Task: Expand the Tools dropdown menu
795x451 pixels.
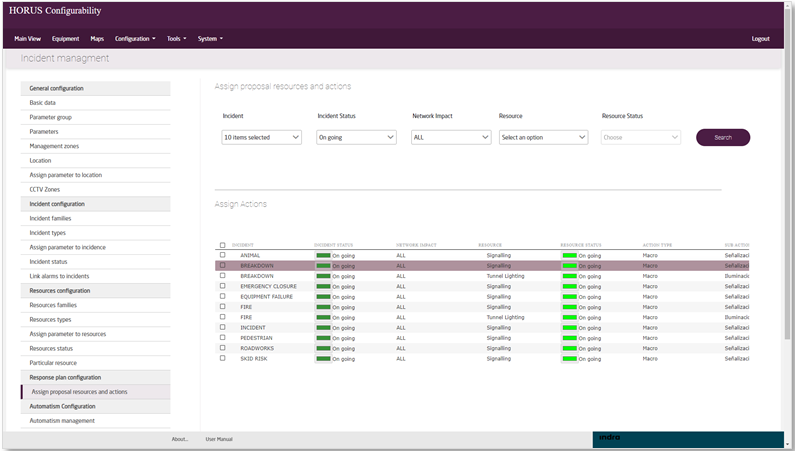Action: 176,39
